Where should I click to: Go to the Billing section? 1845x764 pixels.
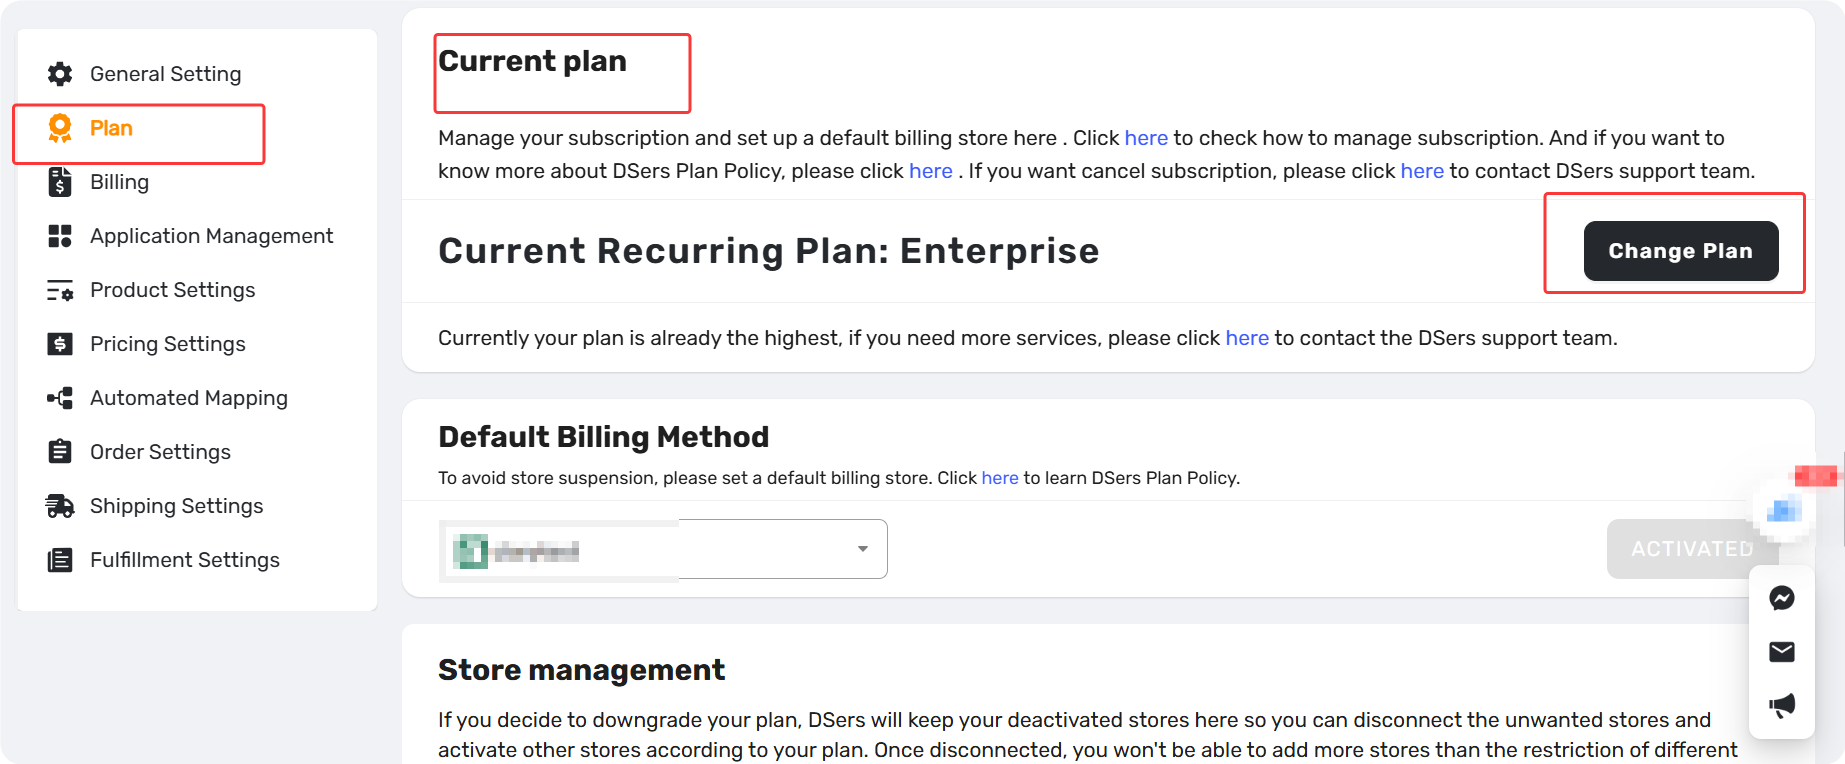(119, 182)
